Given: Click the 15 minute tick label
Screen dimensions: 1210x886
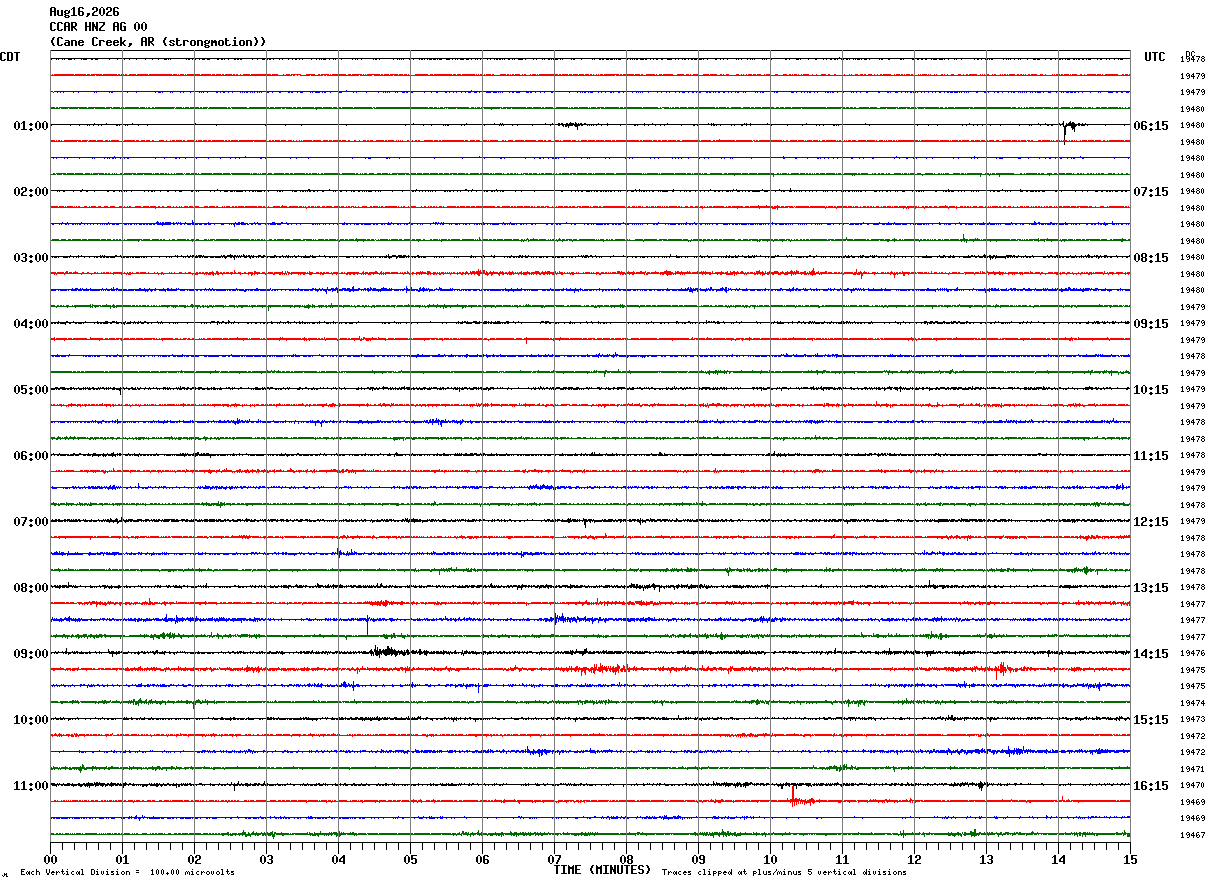Looking at the screenshot, I should click(x=1130, y=859).
